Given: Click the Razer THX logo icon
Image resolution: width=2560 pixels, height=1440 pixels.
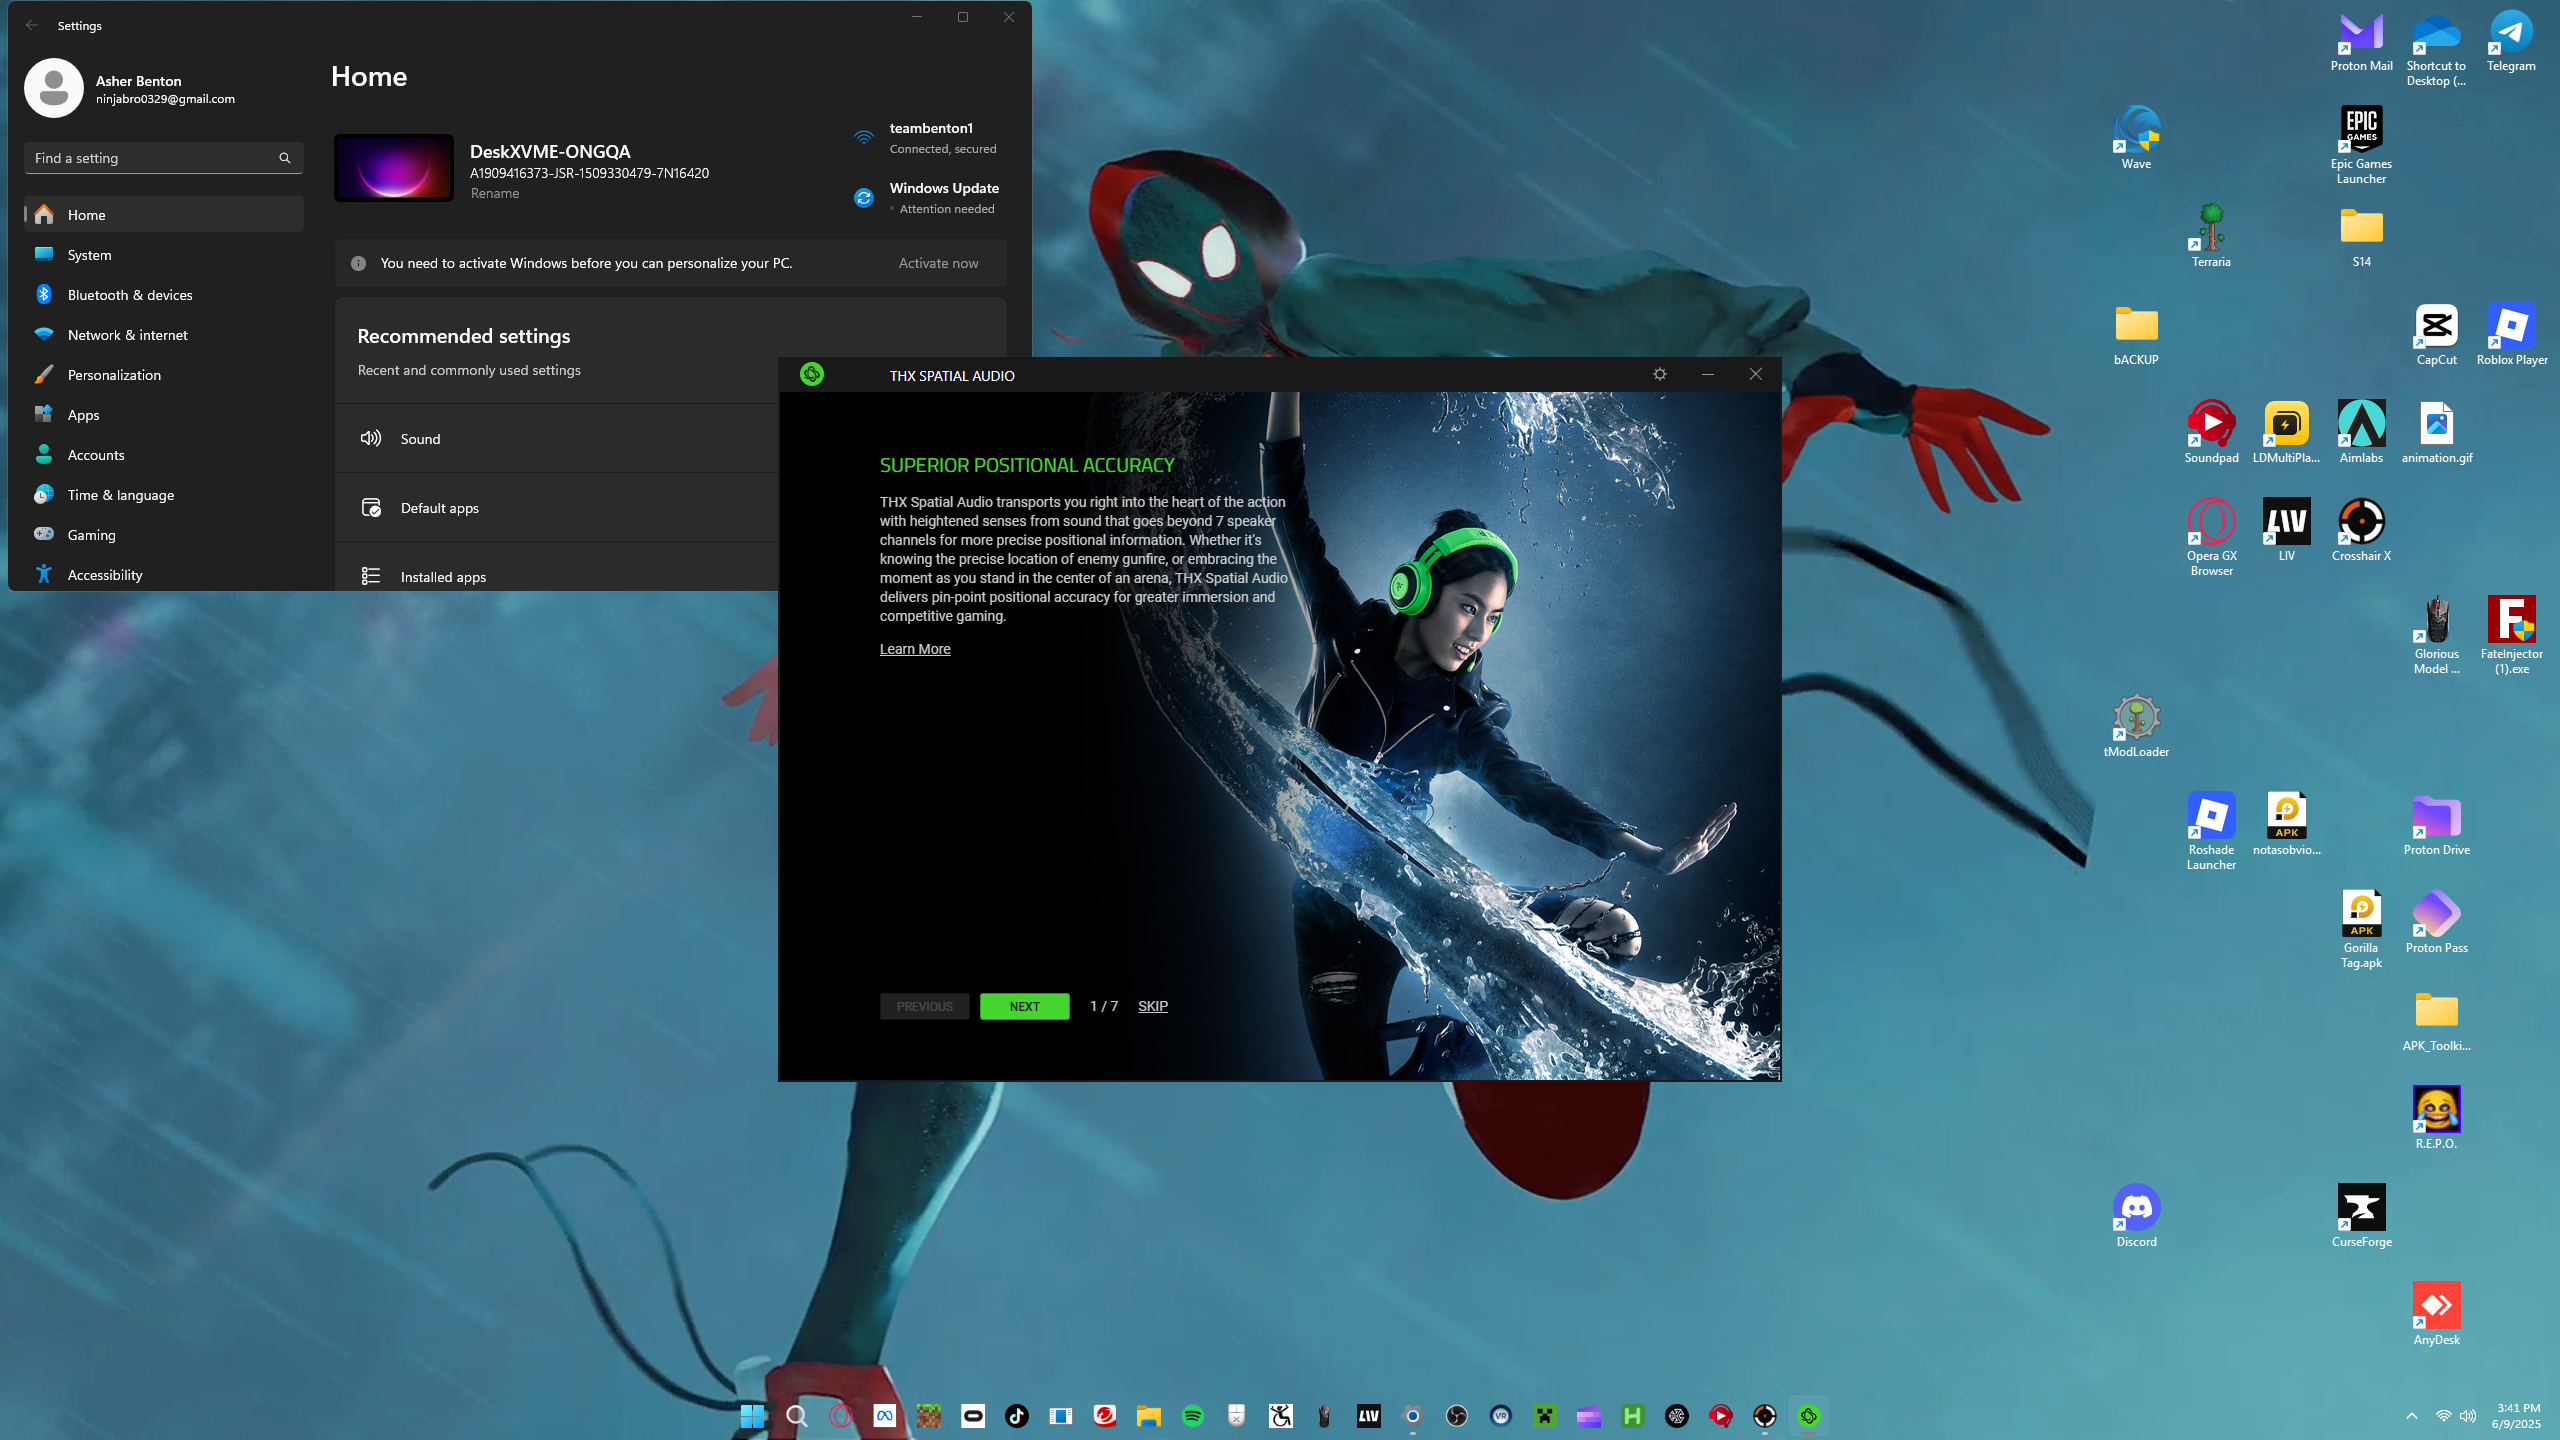Looking at the screenshot, I should (x=811, y=374).
